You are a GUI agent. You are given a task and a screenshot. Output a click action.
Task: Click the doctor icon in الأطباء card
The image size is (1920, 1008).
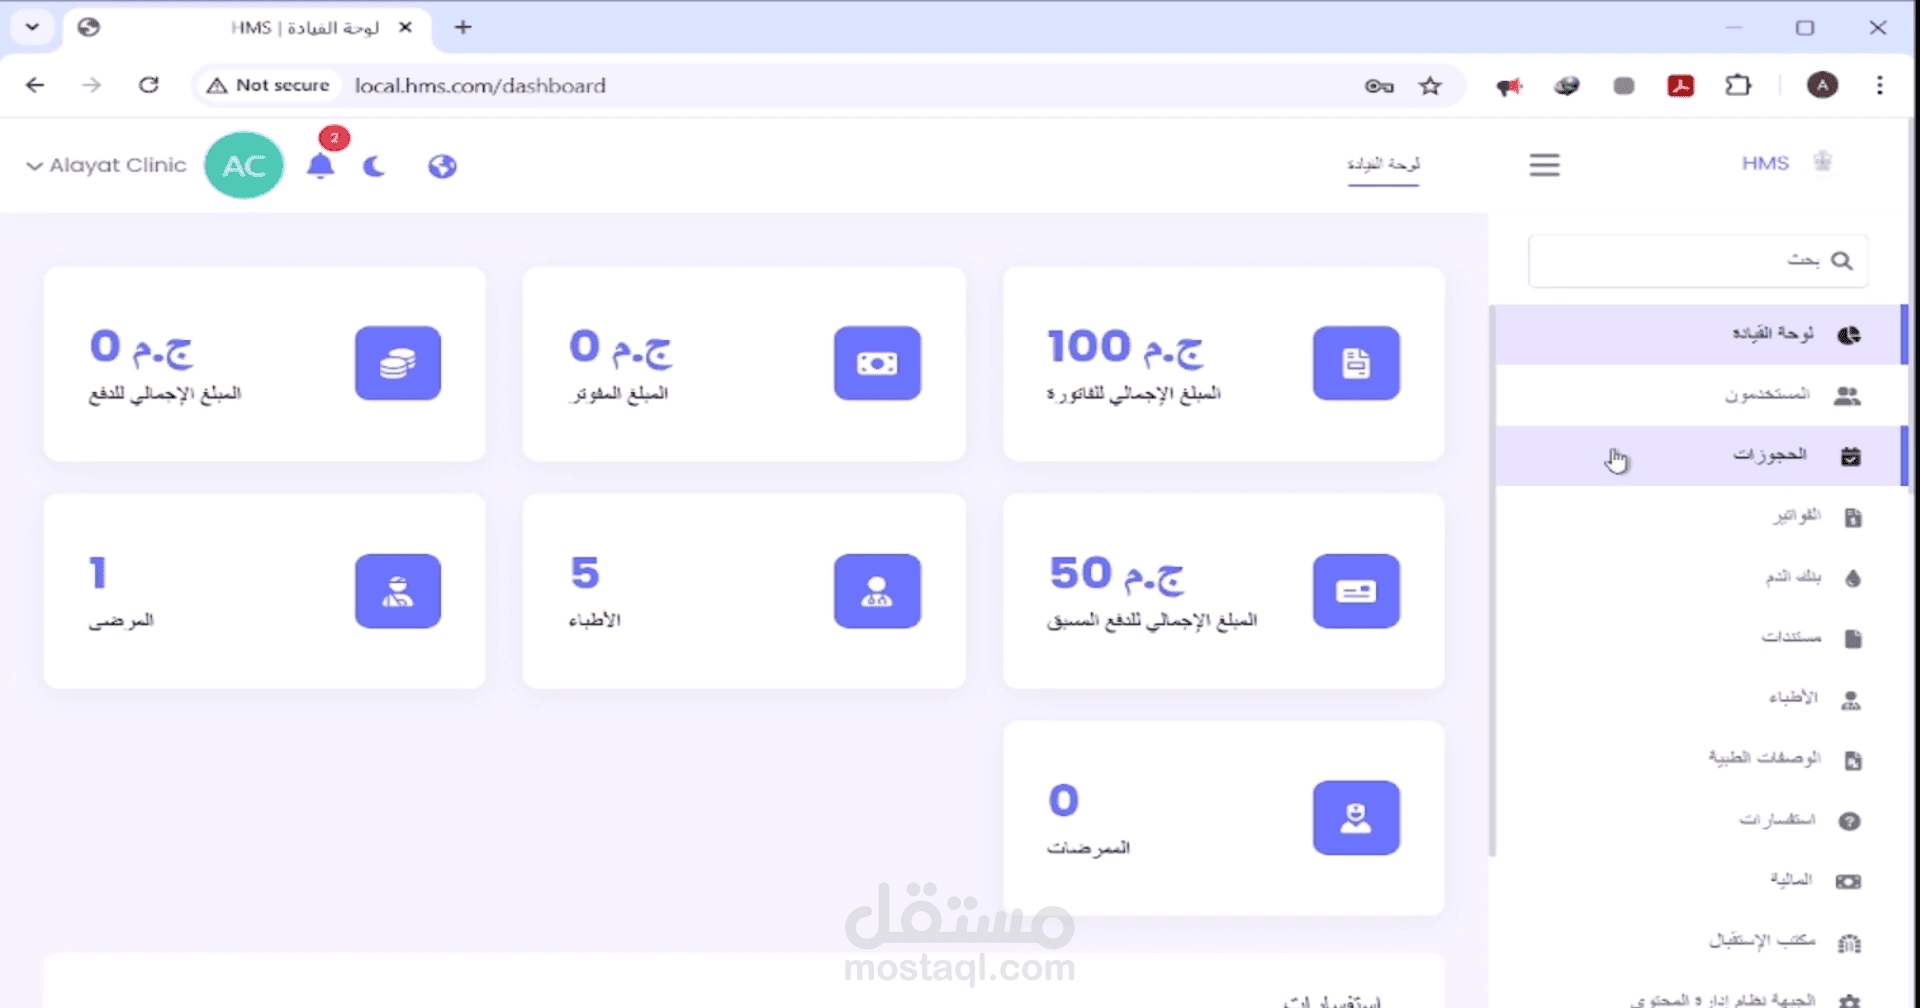[877, 591]
